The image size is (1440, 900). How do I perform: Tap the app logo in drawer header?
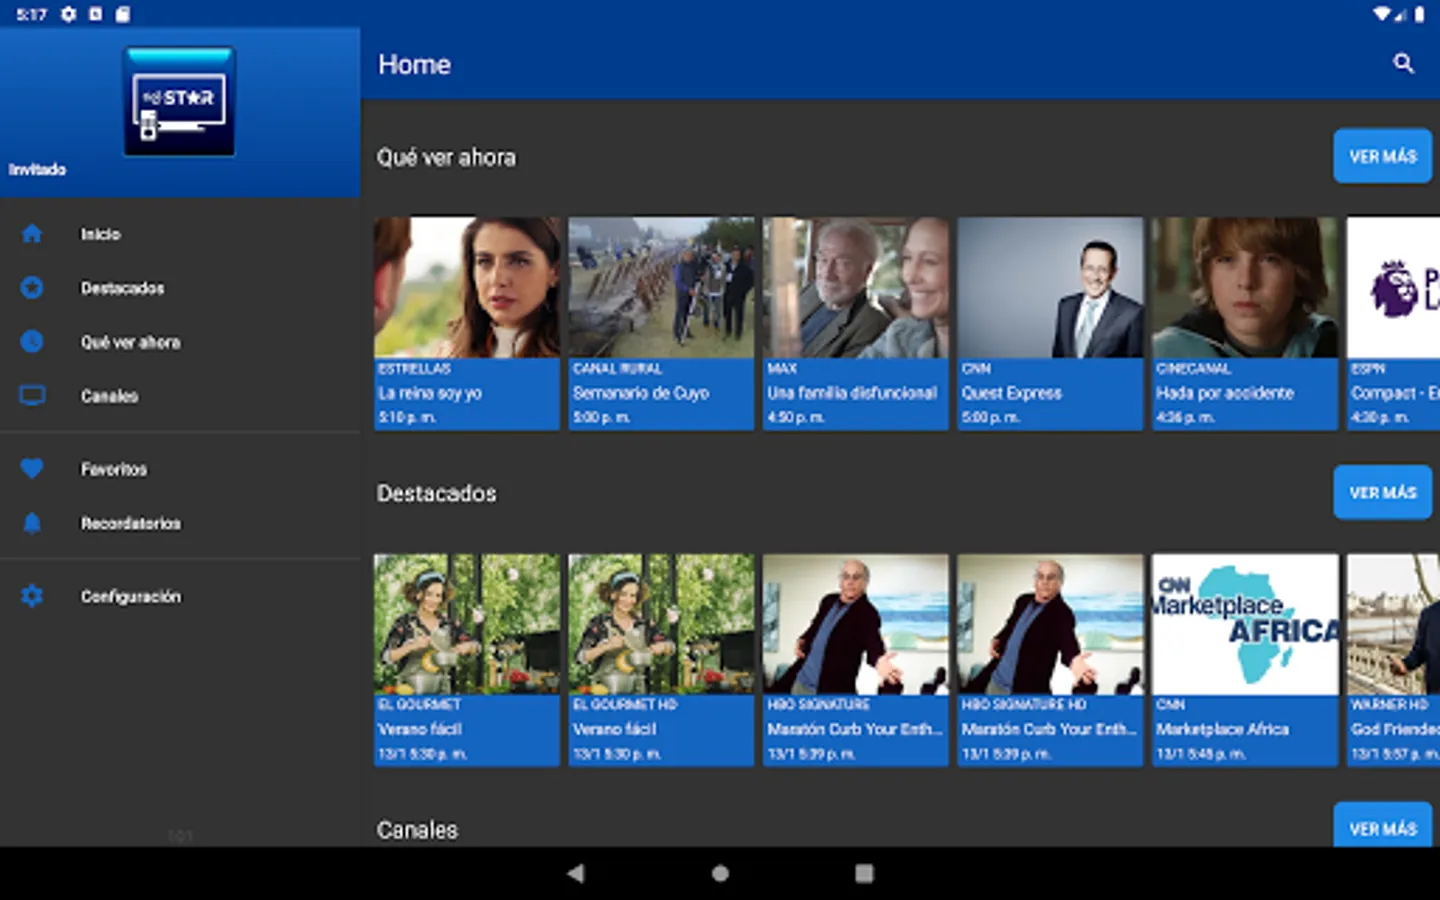click(x=180, y=102)
